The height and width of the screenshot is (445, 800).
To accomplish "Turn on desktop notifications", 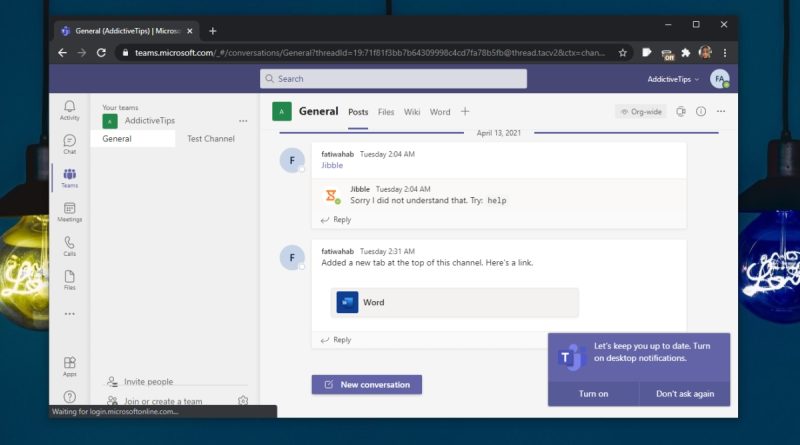I will tap(593, 394).
